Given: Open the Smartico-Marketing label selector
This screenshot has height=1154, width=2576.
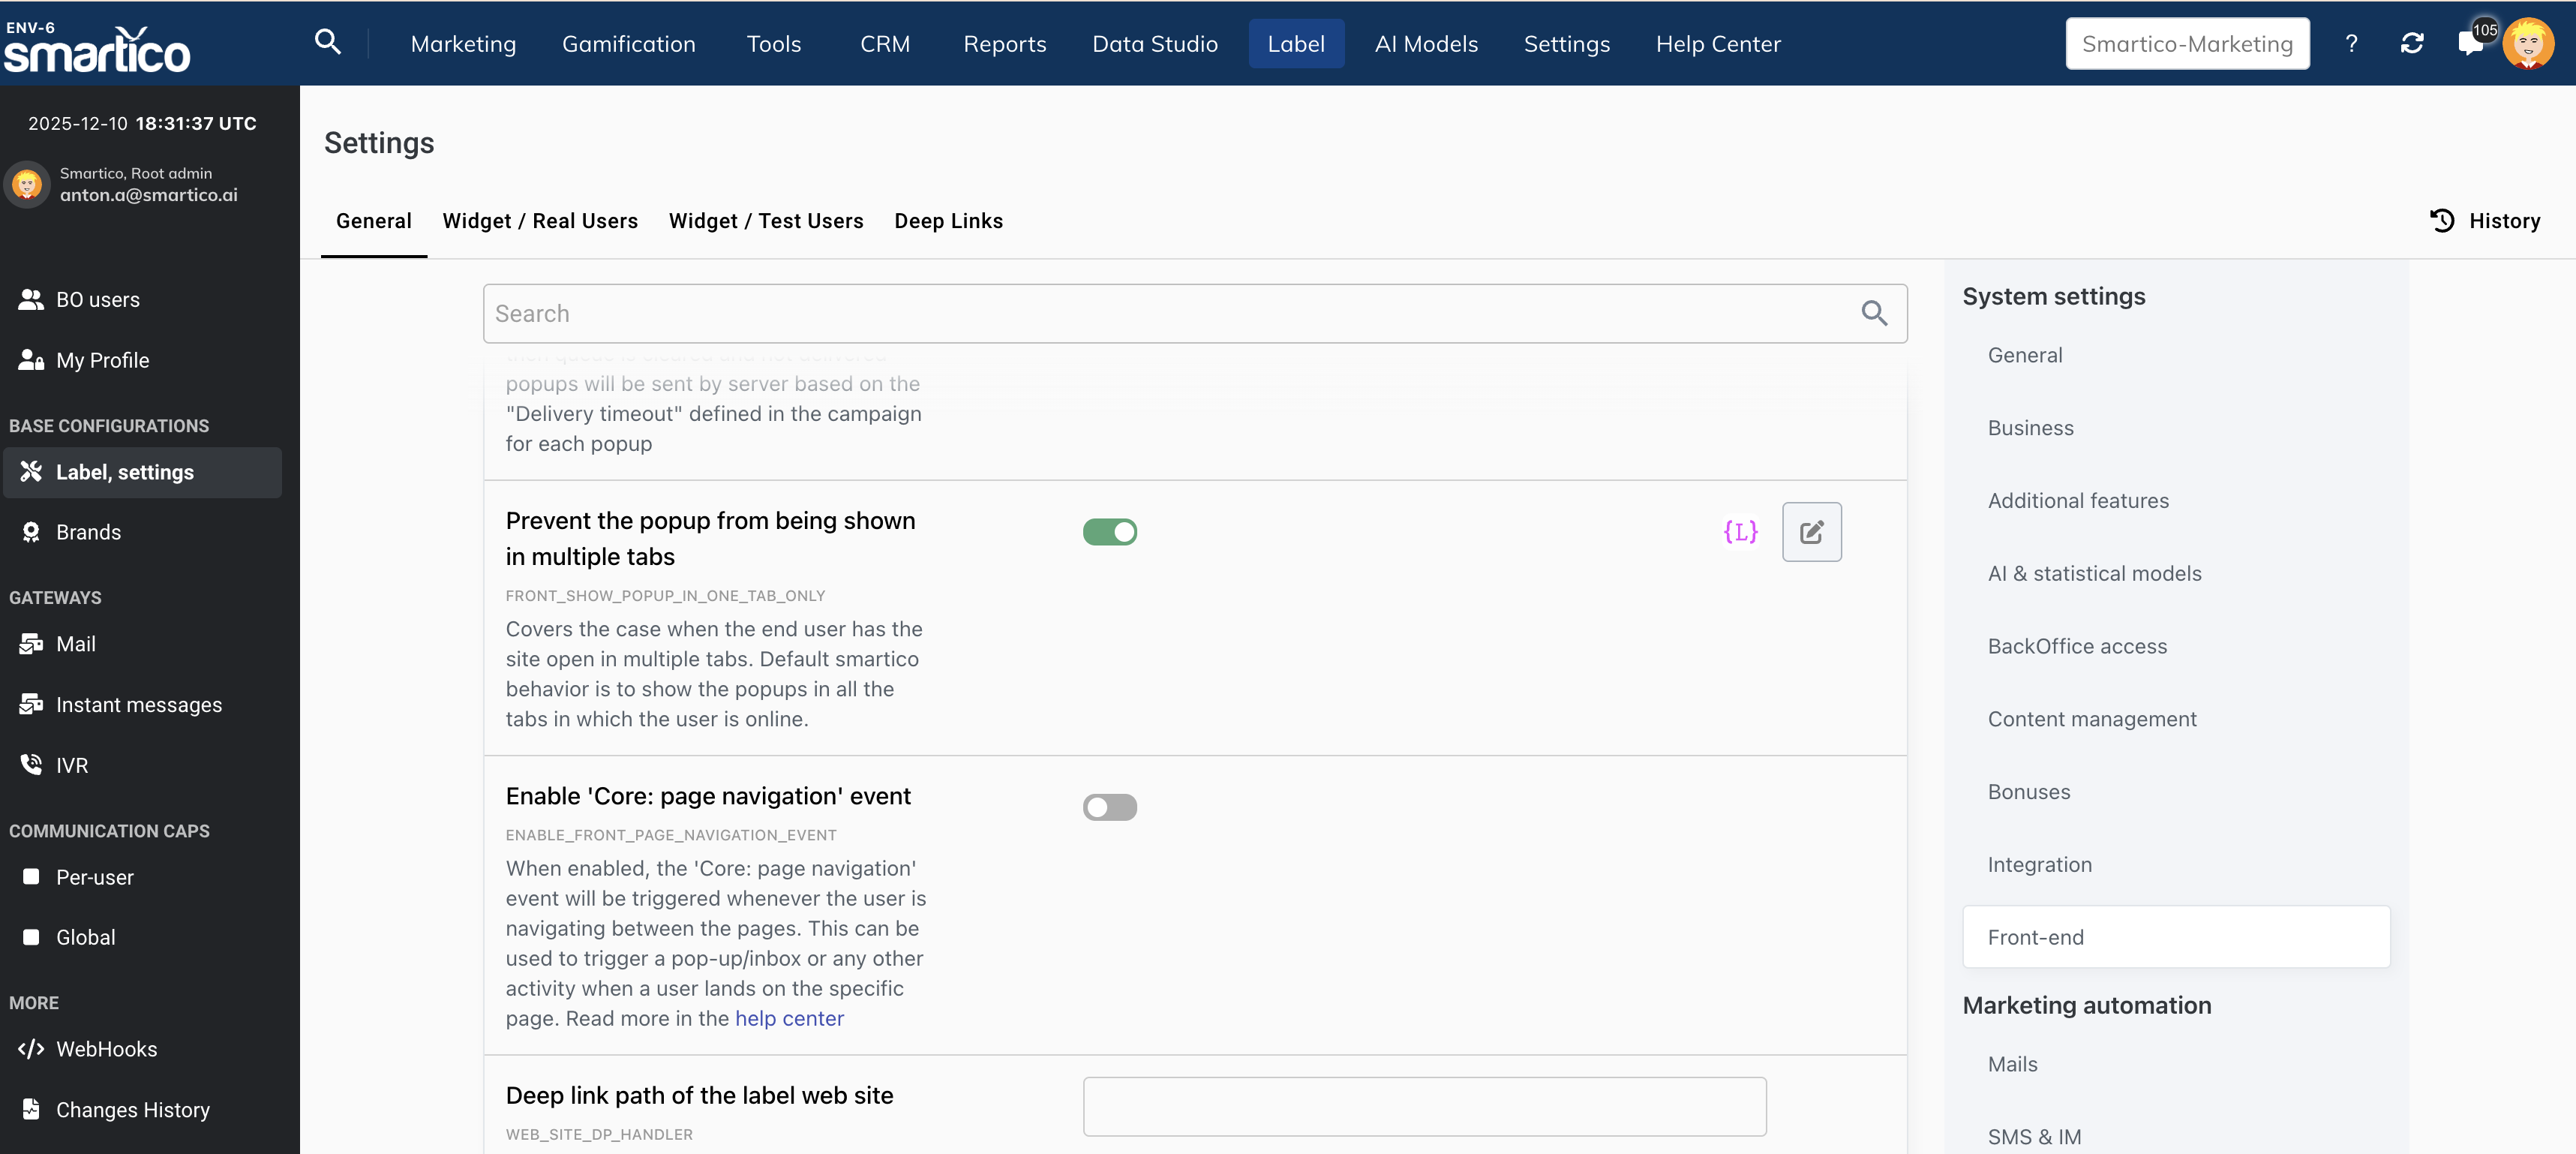Looking at the screenshot, I should point(2187,43).
